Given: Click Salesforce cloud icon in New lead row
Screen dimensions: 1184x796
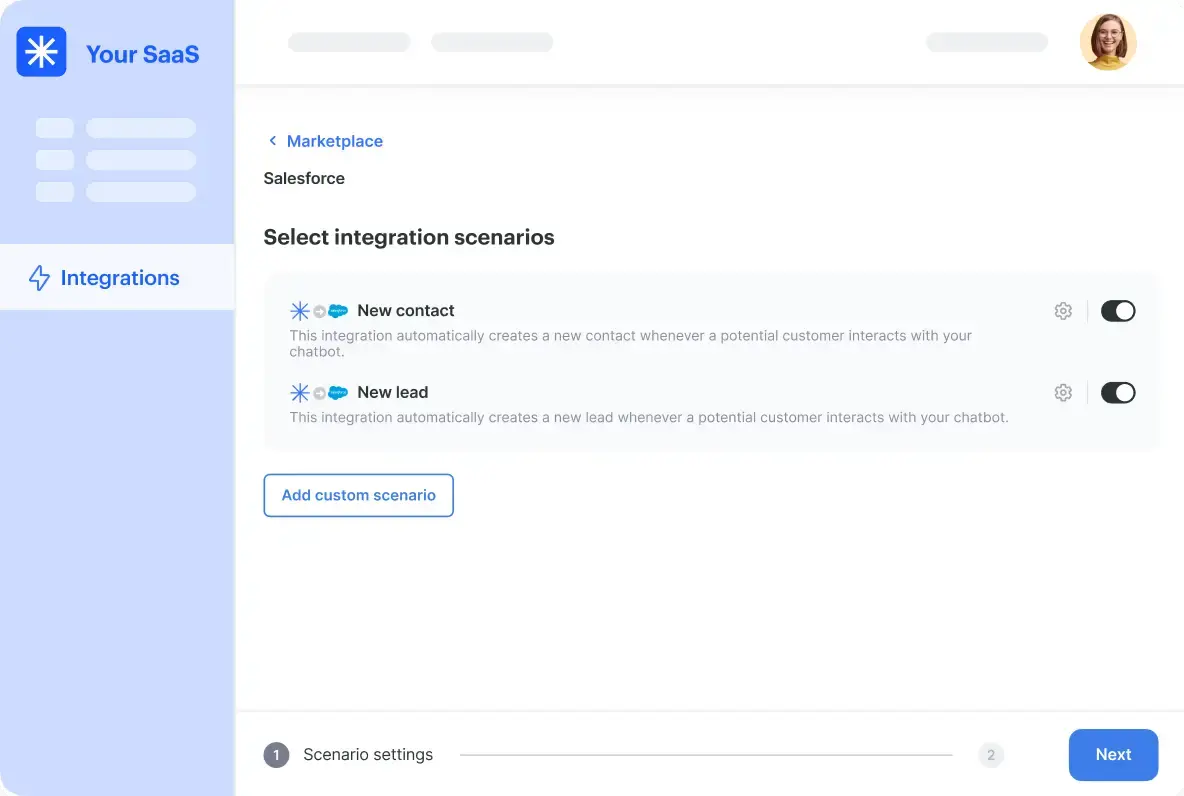Looking at the screenshot, I should pos(338,393).
